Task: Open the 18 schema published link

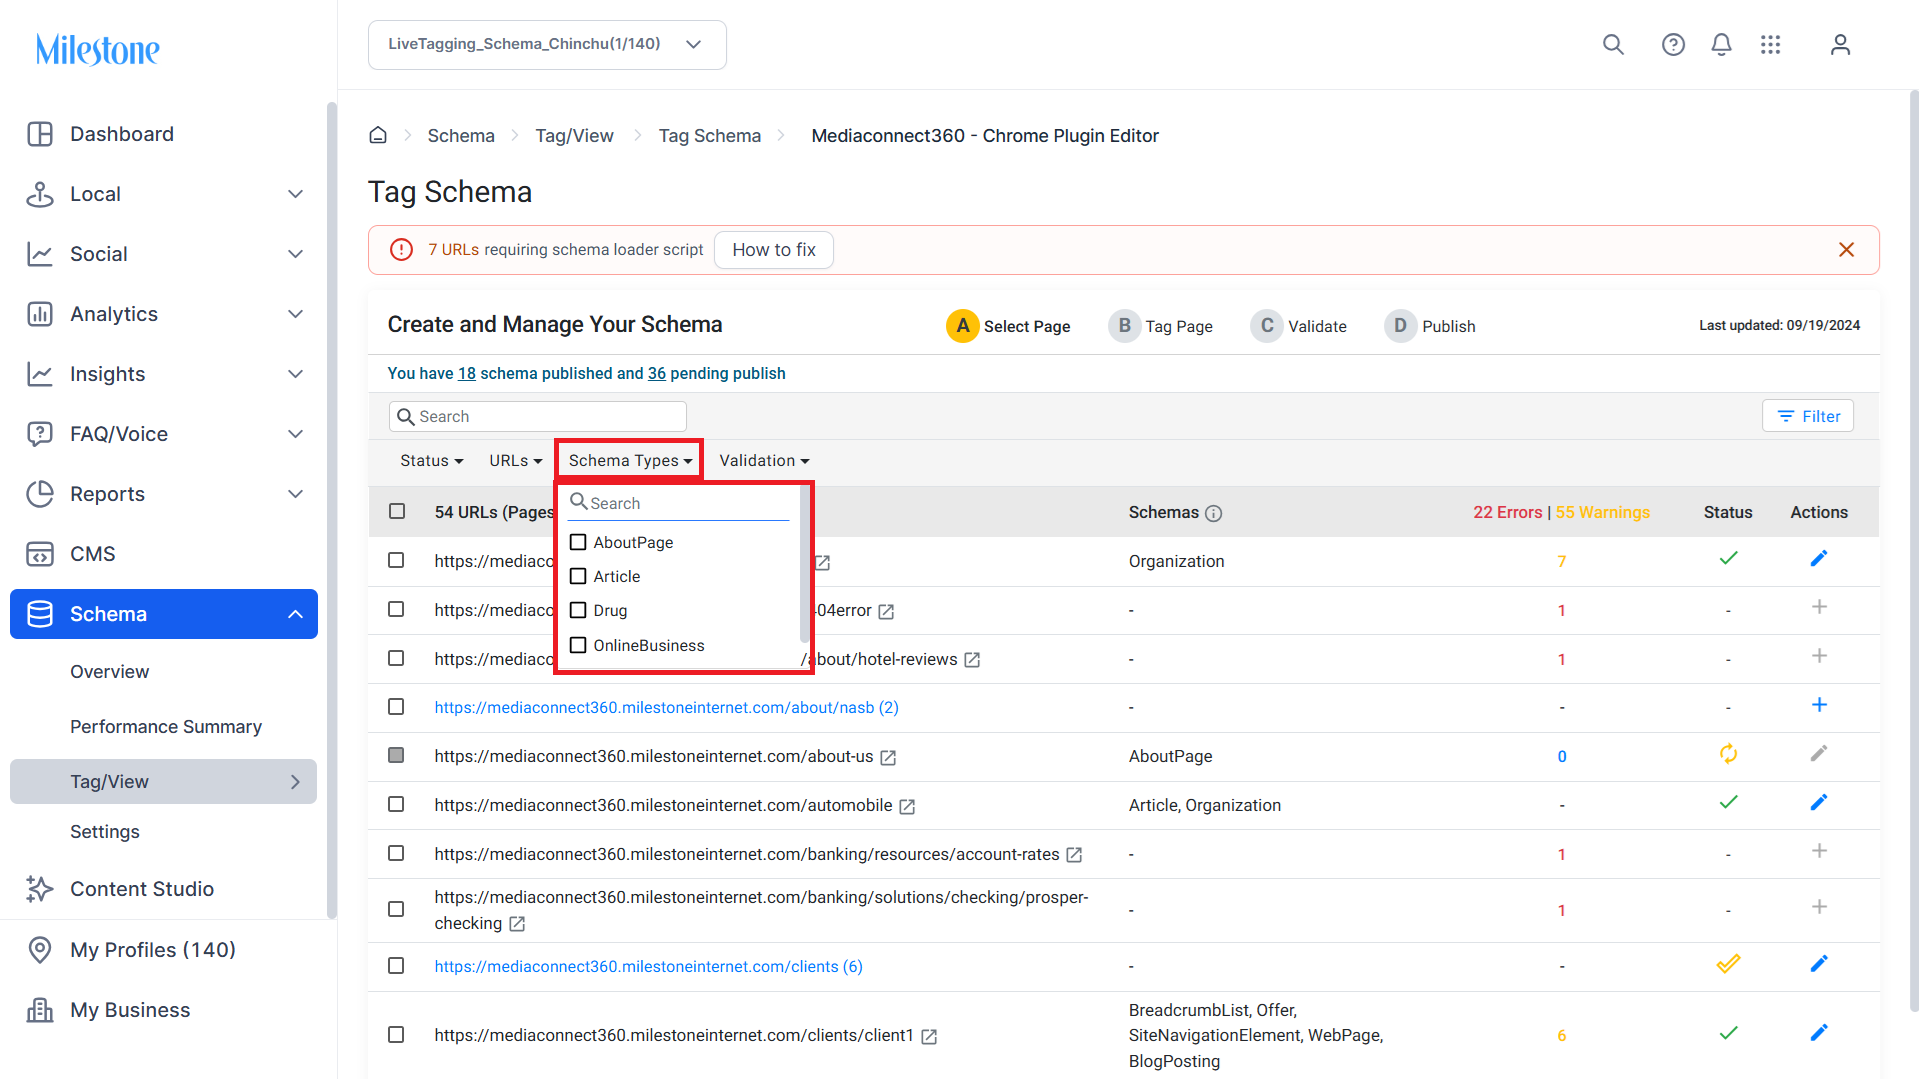Action: tap(467, 374)
